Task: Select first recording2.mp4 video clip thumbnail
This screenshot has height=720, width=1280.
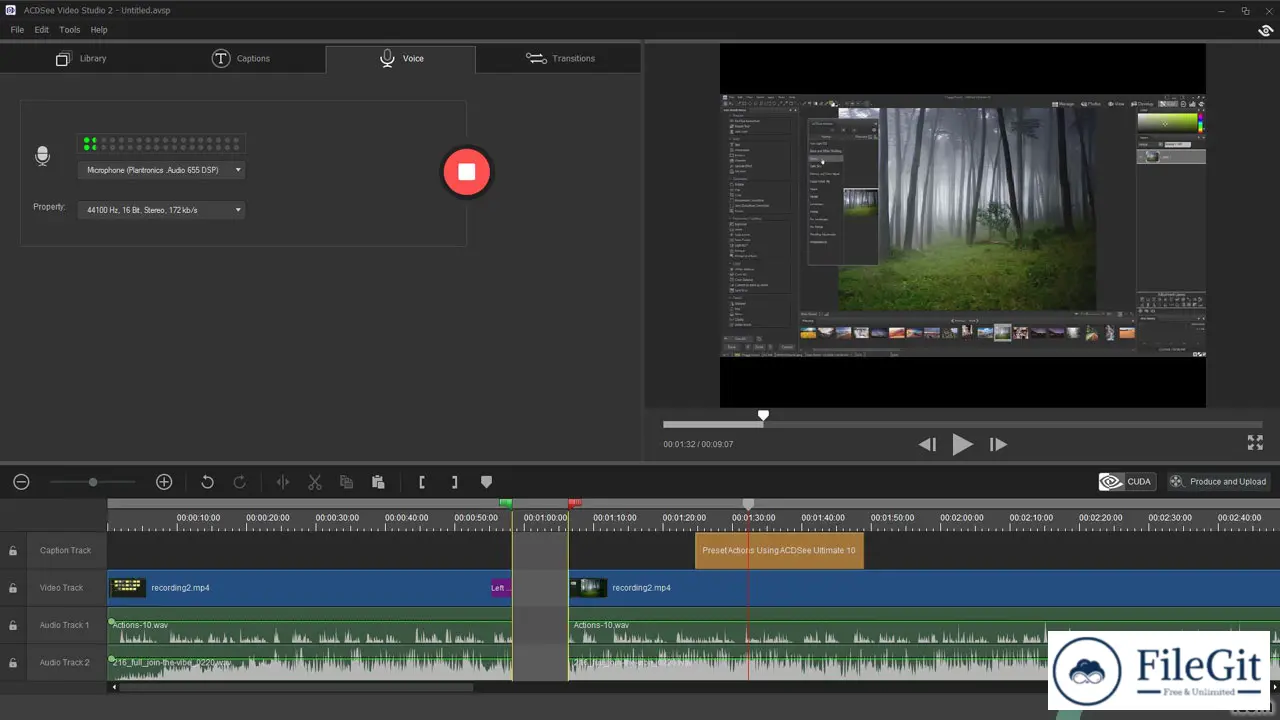Action: coord(128,588)
